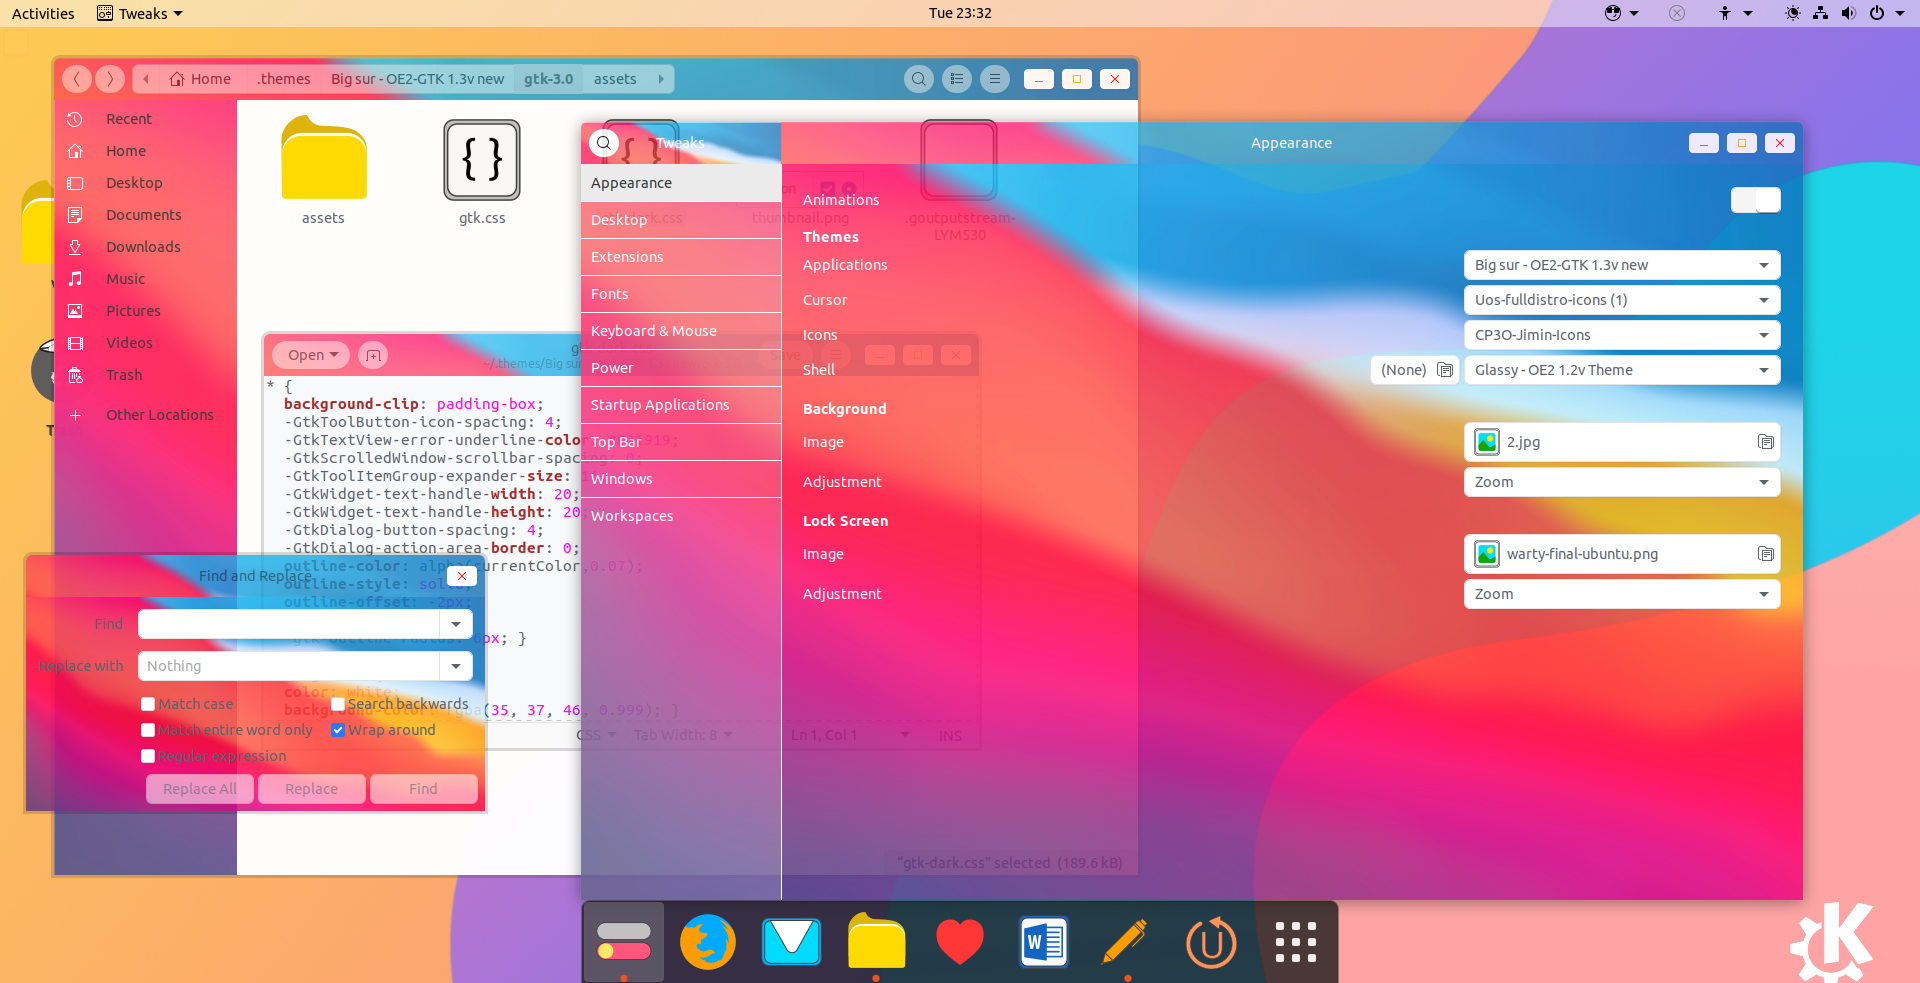
Task: Open the Fonts section in Tweaks
Action: coord(681,294)
